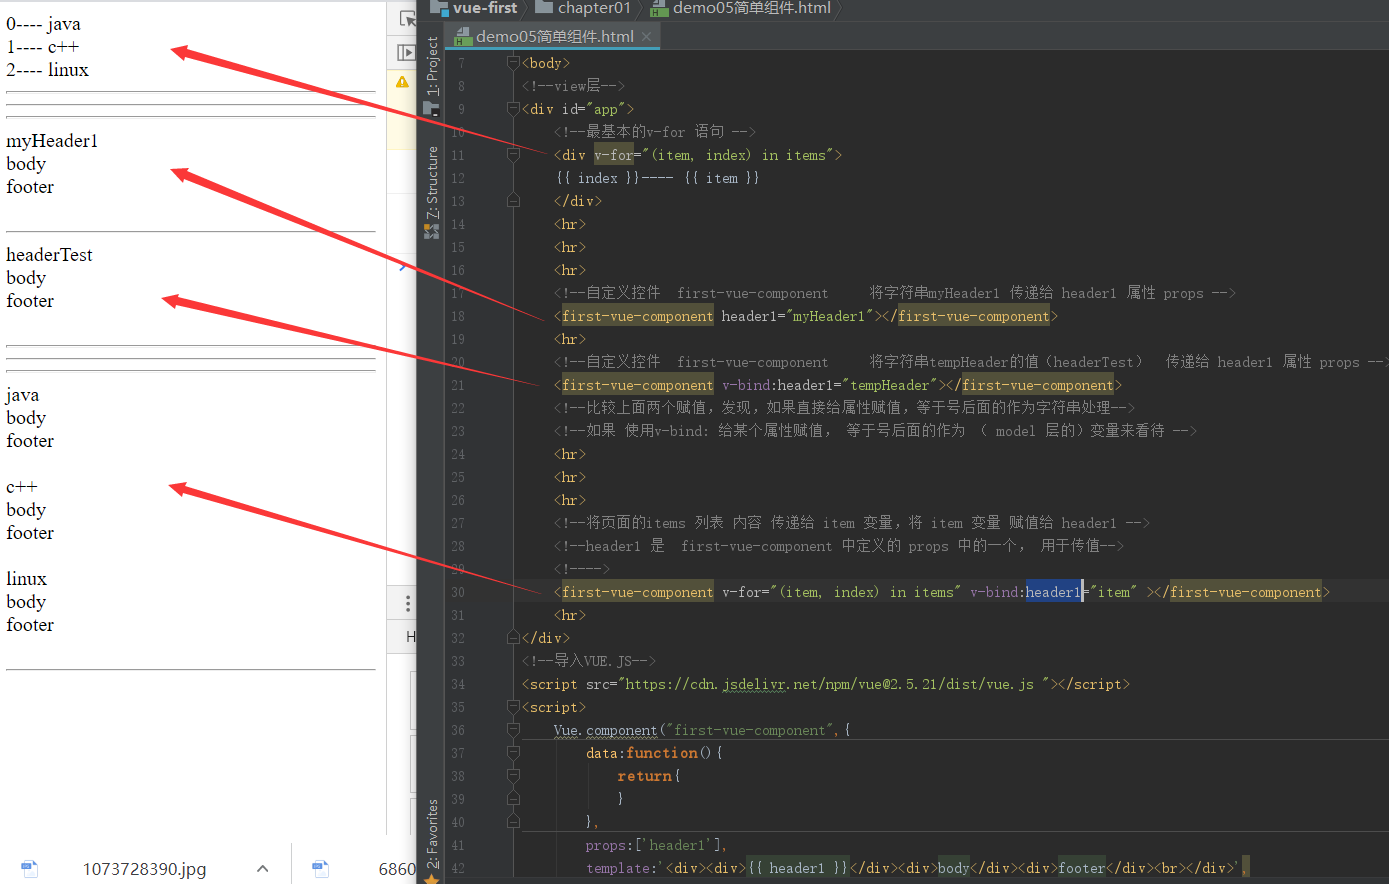Click '1---- c++' in browser output
The width and height of the screenshot is (1389, 884).
pos(42,47)
